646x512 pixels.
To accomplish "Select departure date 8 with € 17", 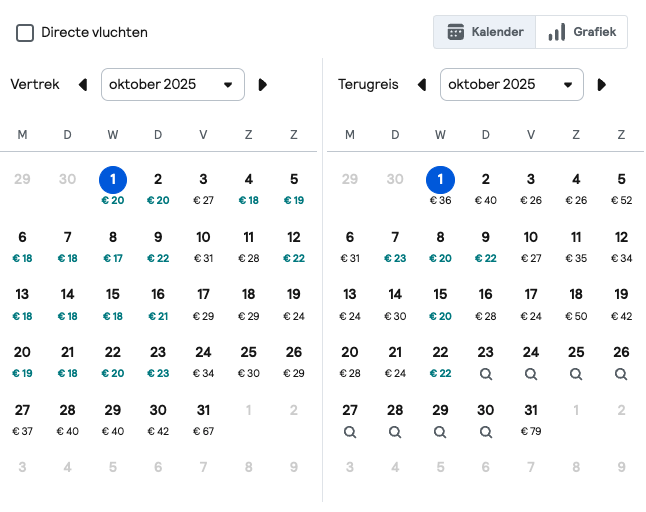I will click(x=113, y=246).
